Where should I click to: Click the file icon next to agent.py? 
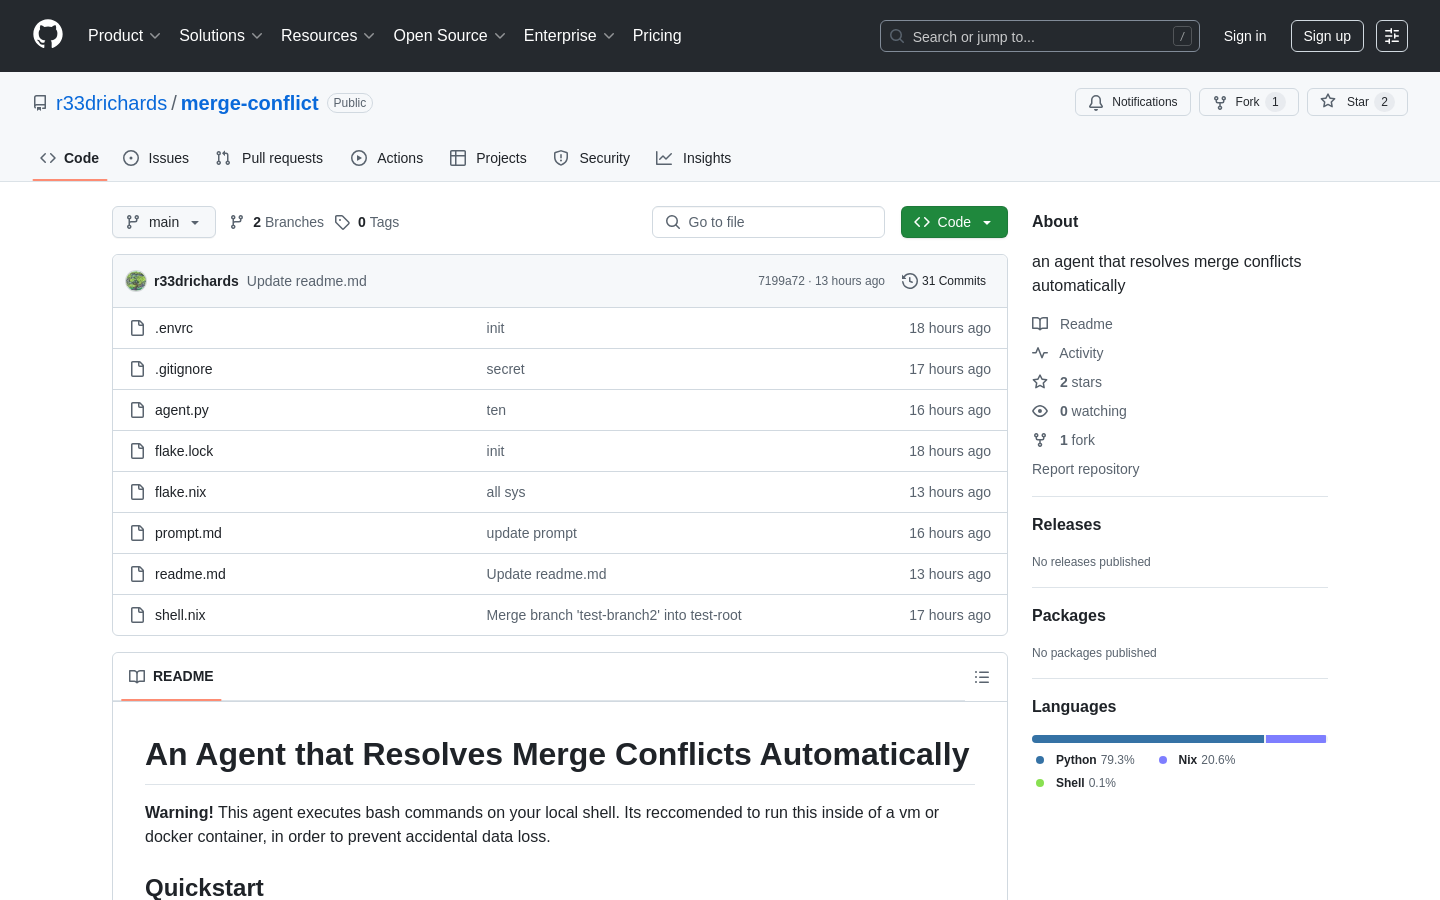[138, 410]
